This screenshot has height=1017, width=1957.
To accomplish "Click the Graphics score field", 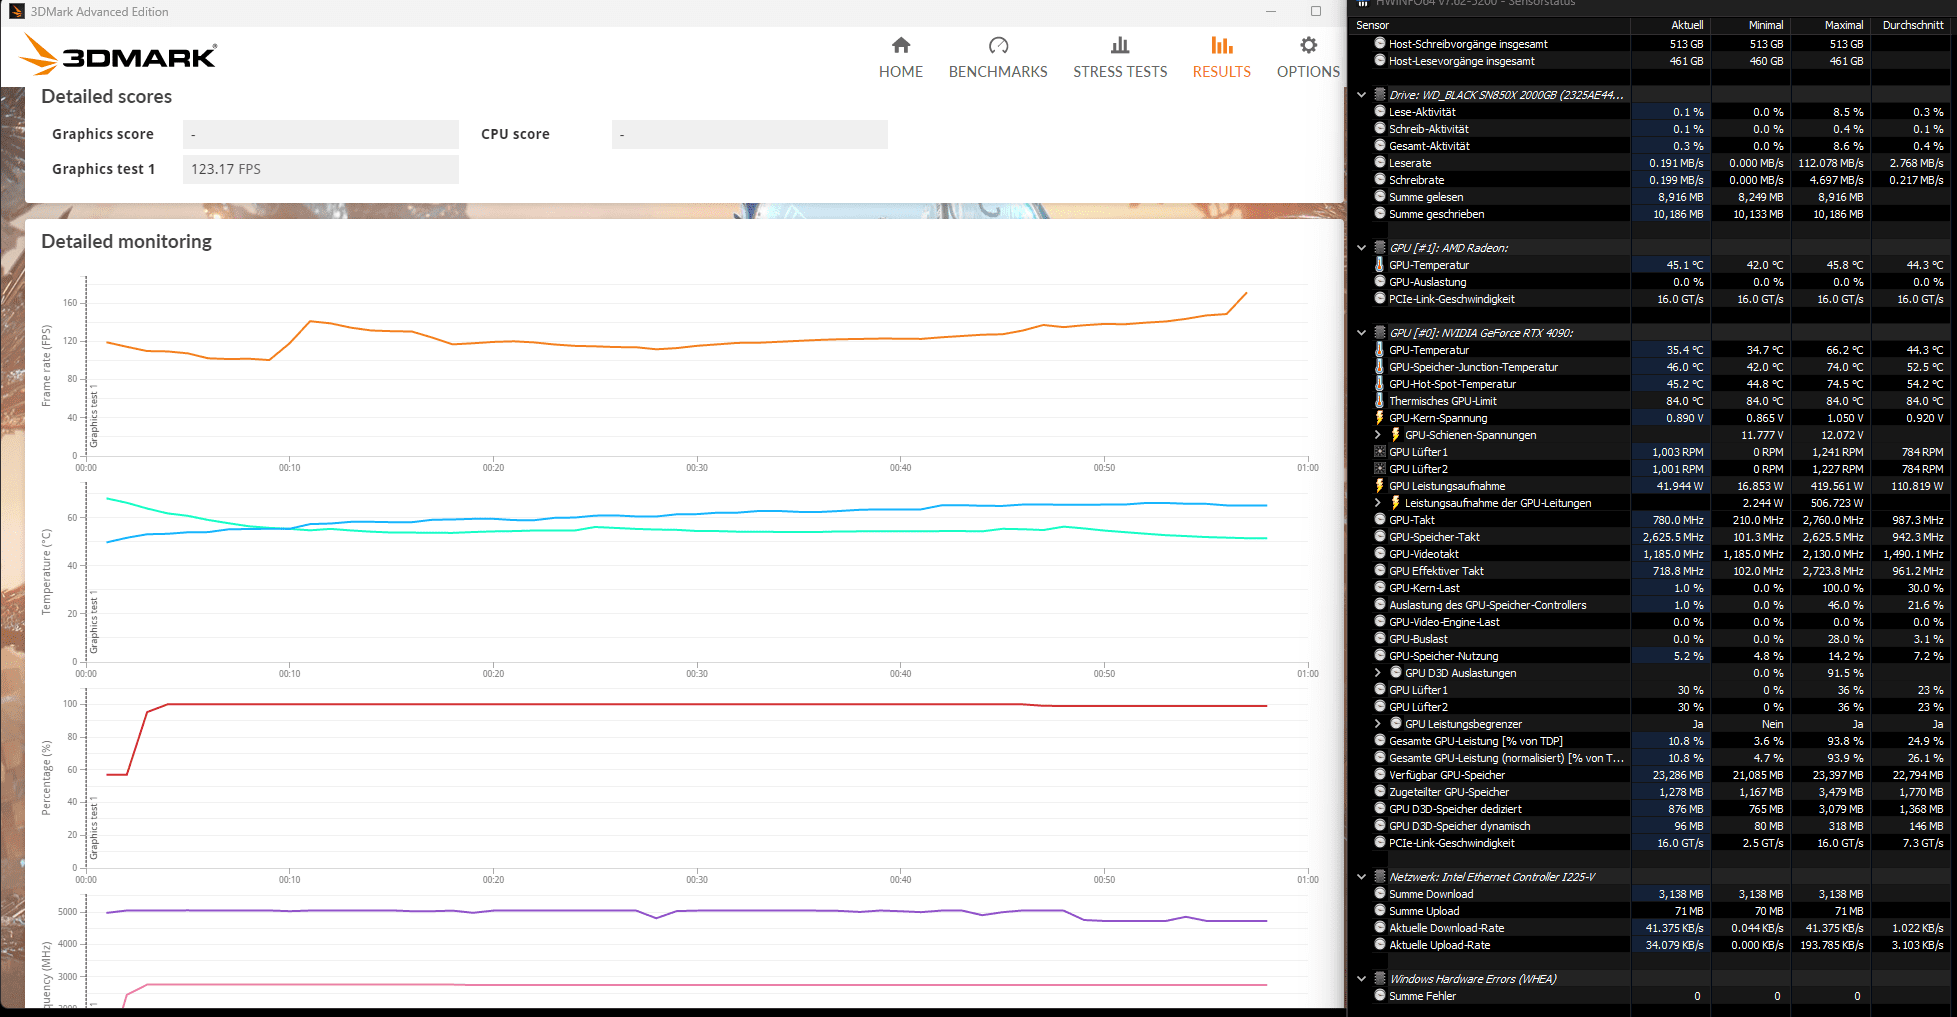I will coord(321,134).
